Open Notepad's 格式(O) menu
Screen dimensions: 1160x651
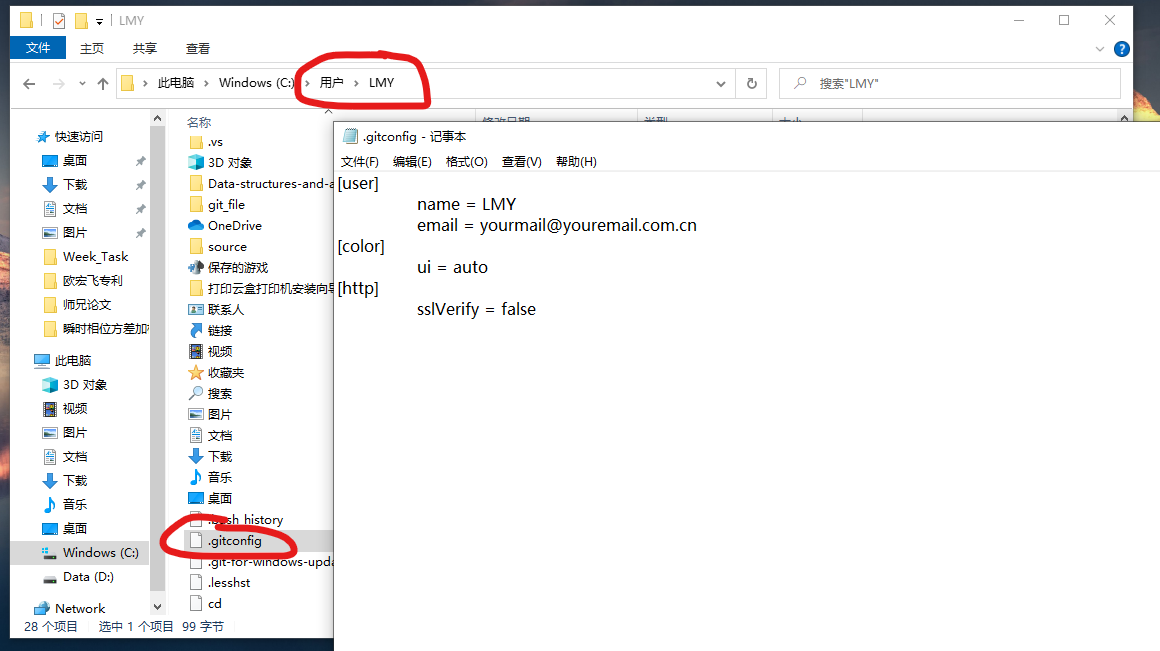coord(467,161)
